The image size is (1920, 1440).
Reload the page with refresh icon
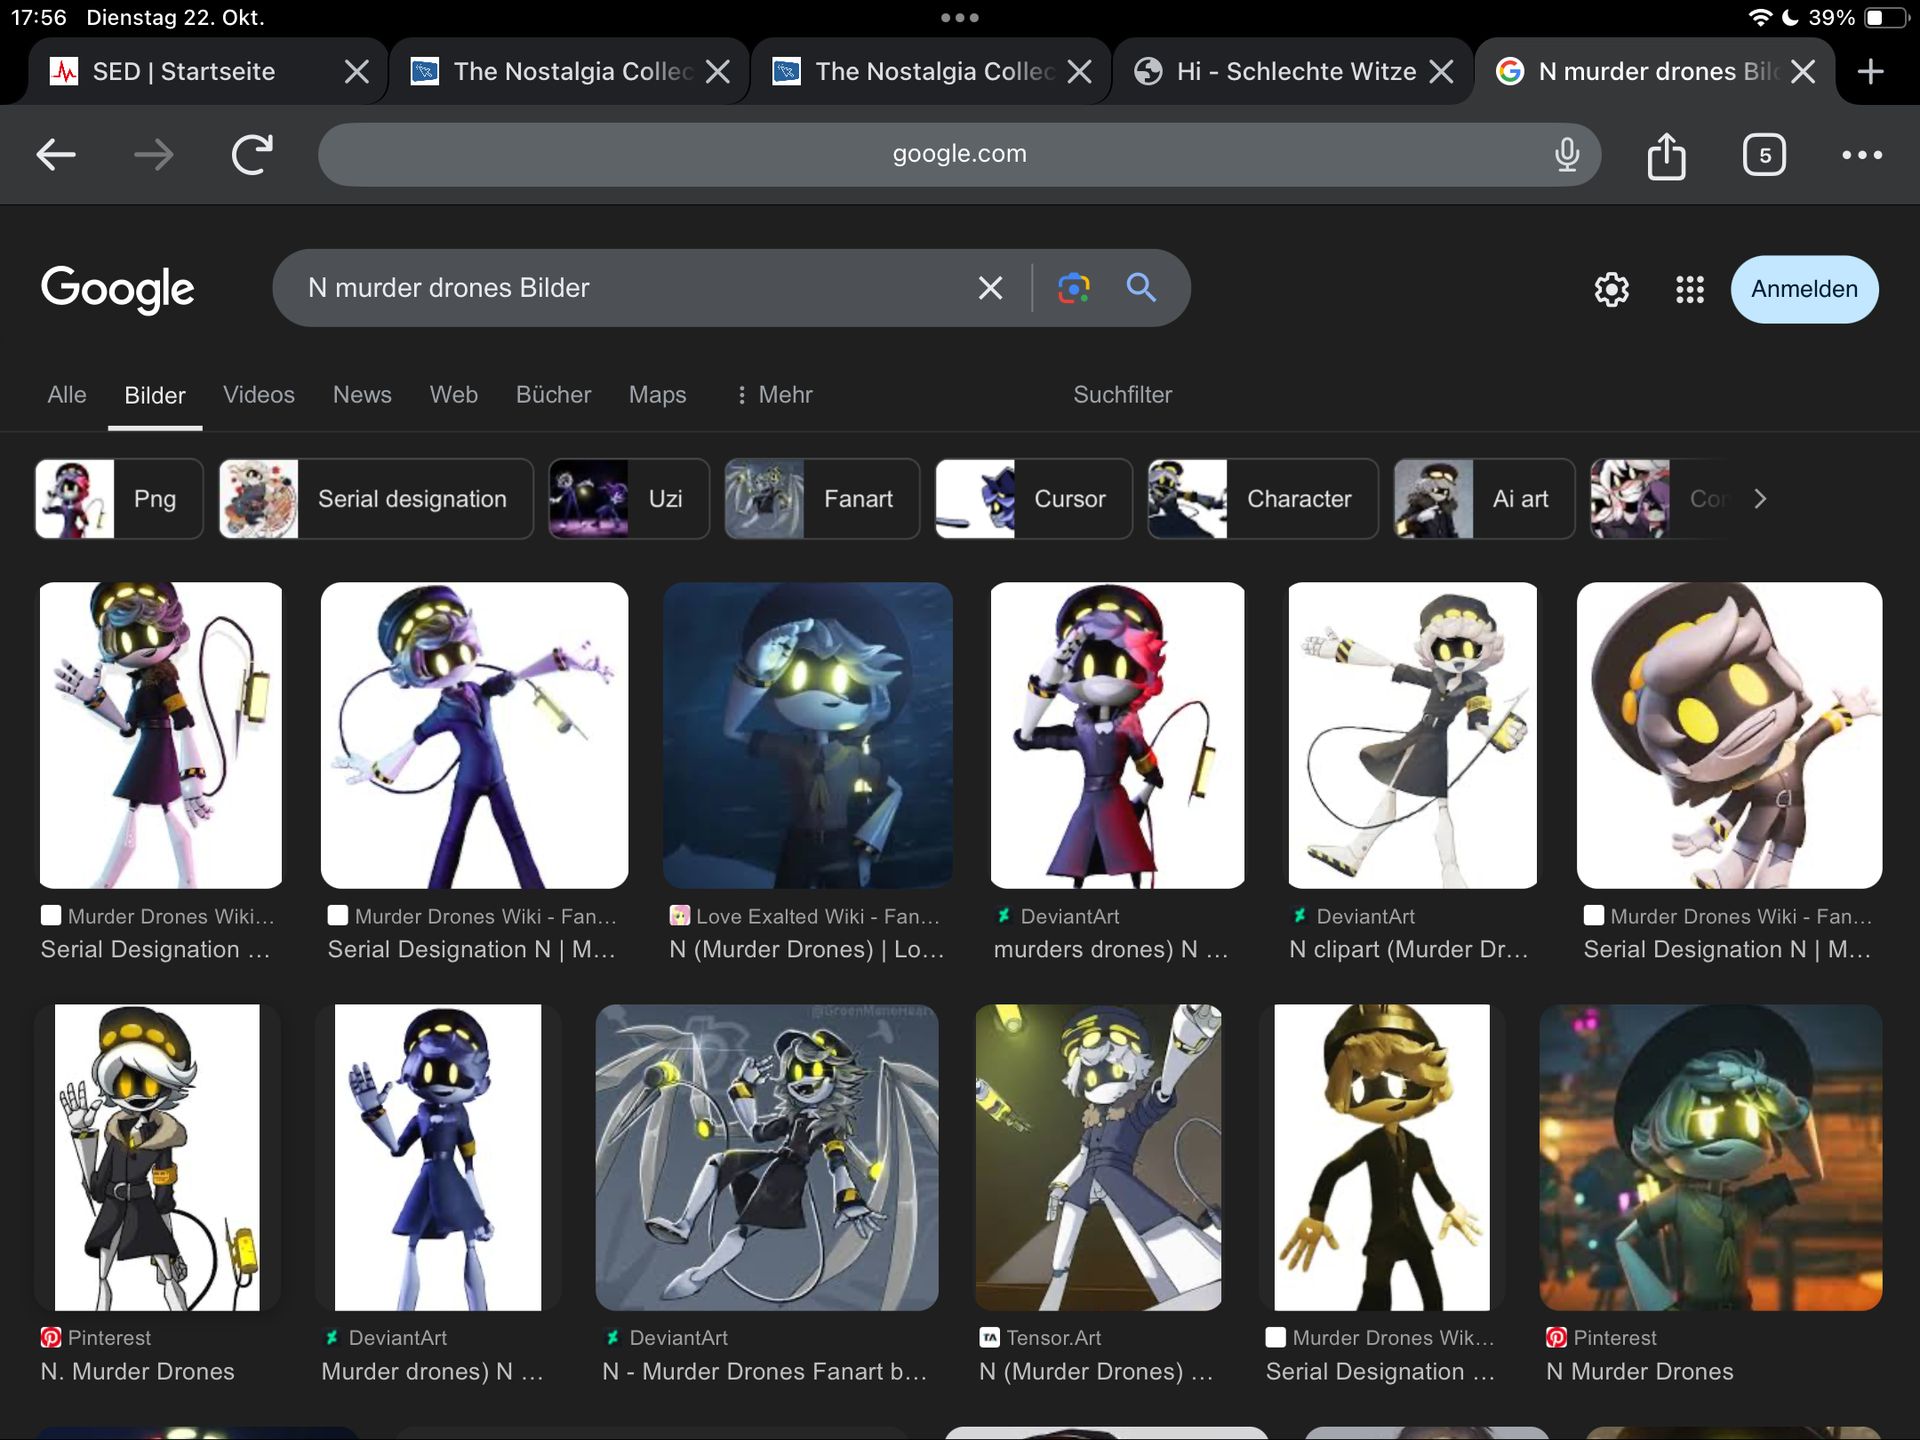click(x=252, y=154)
